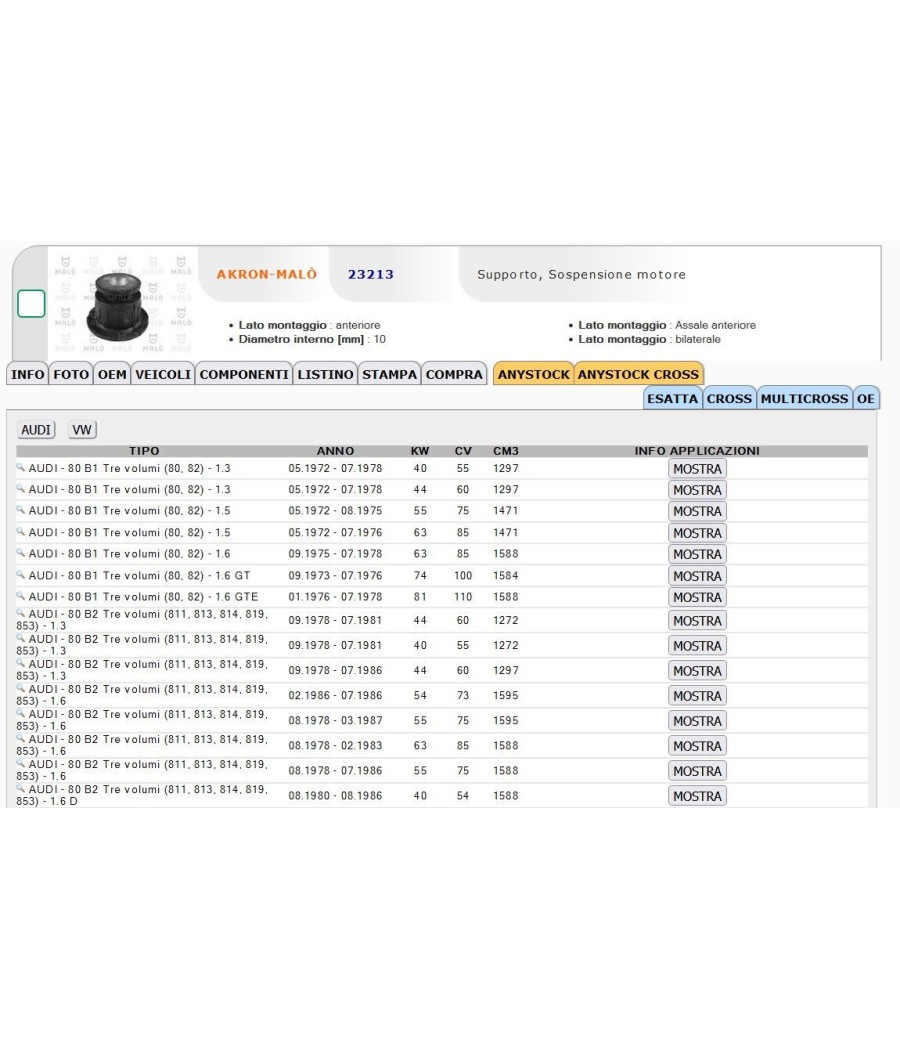Click MOSTRA for 80 B2 1.6 54 KW row
Screen dimensions: 900x1050
697,696
